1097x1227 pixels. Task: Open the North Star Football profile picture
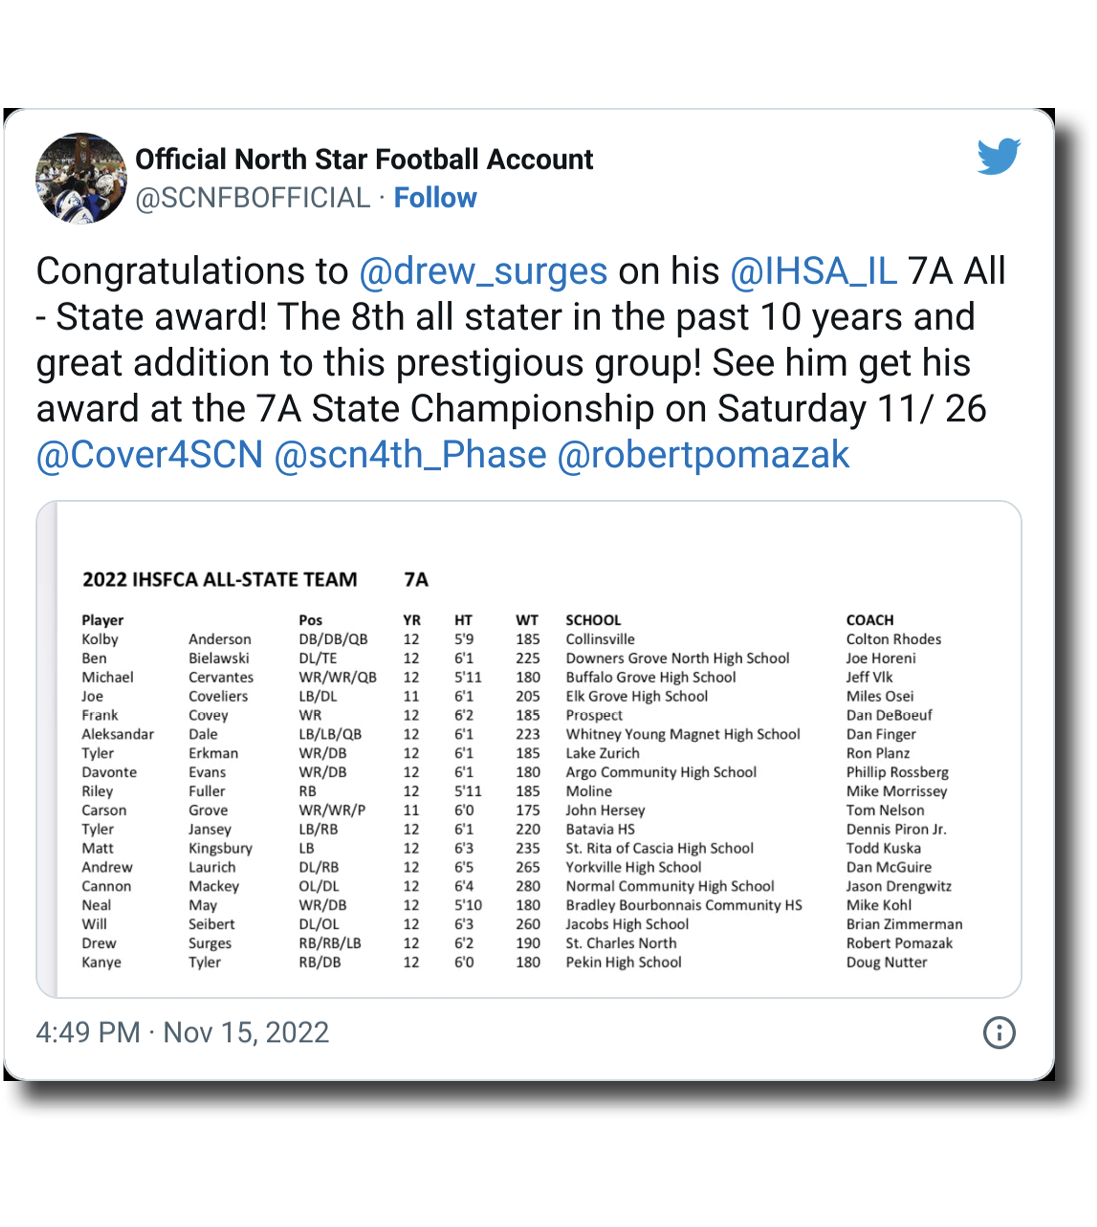tap(82, 179)
